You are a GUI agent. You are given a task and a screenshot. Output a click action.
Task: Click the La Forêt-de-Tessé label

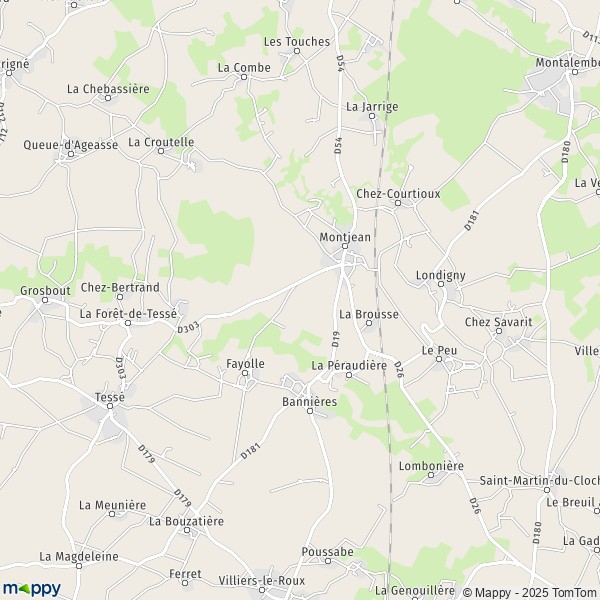coord(128,314)
